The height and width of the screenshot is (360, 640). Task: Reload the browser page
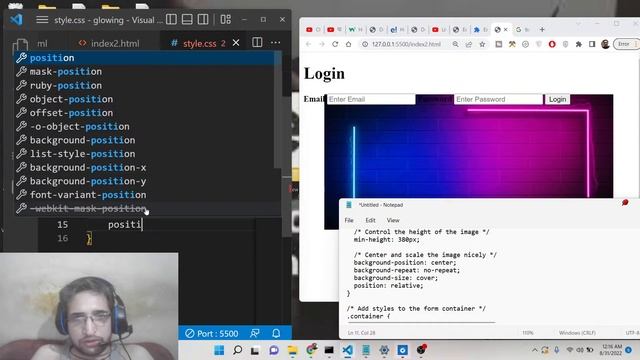[x=335, y=44]
